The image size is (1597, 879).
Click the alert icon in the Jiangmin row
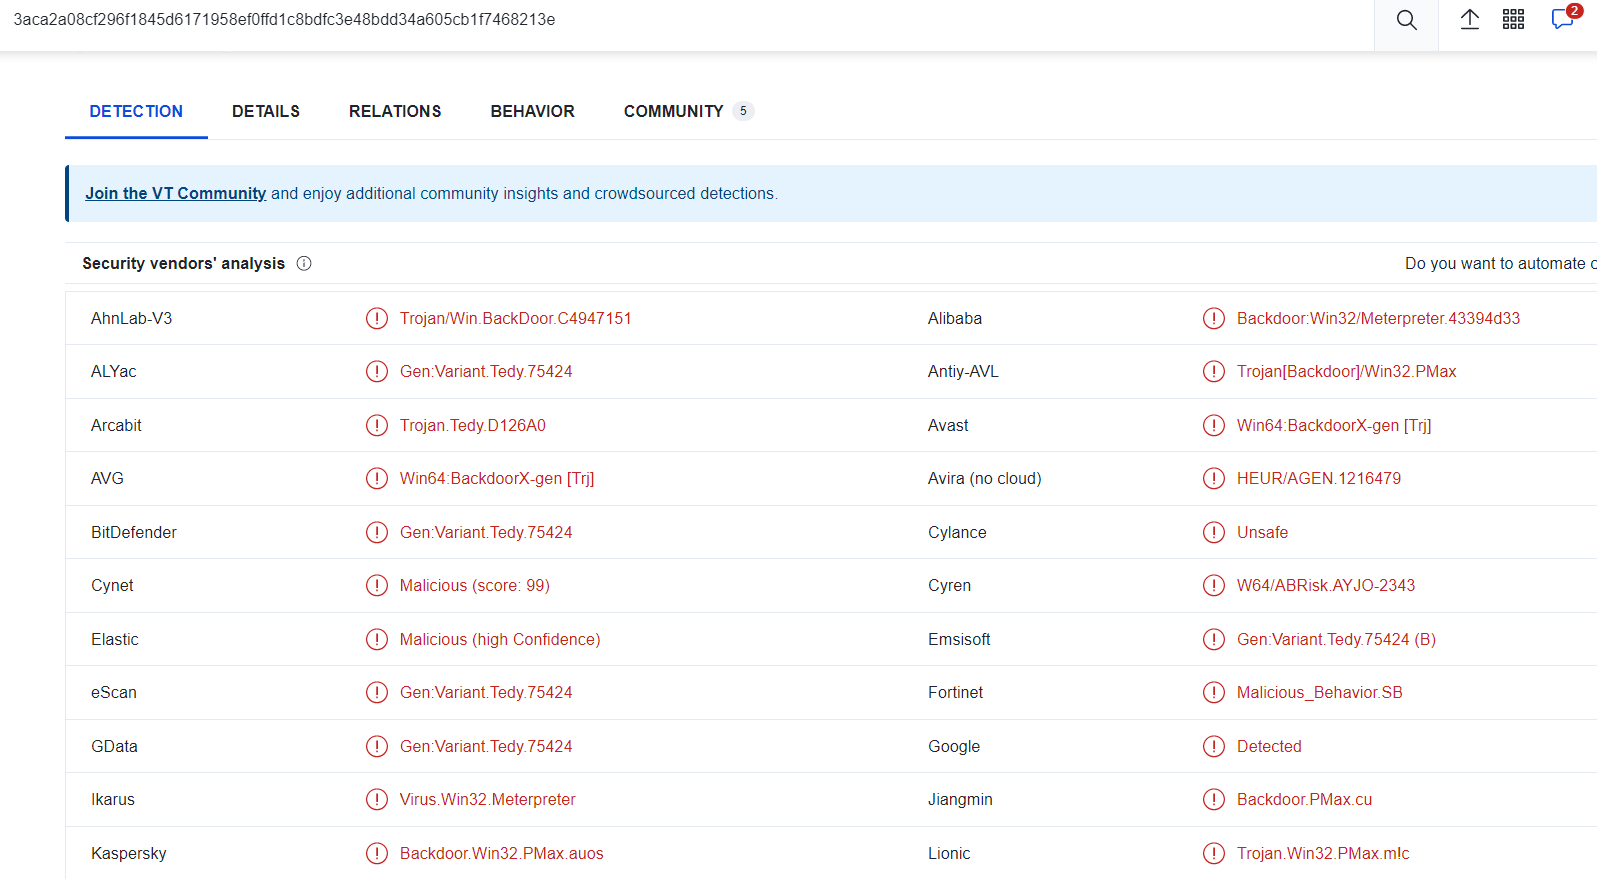coord(1214,799)
